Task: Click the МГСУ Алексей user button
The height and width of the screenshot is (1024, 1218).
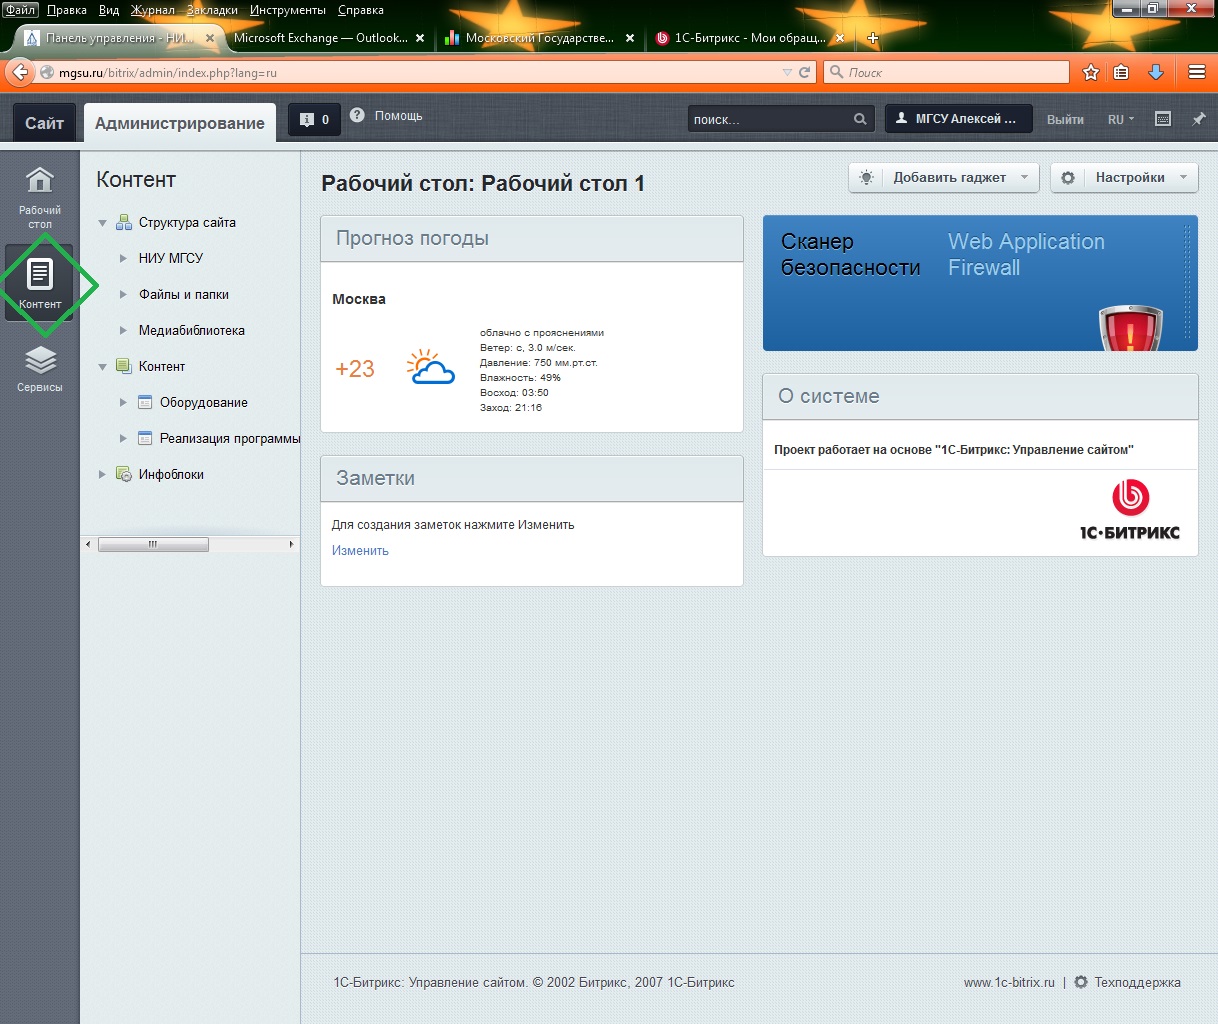Action: pyautogui.click(x=958, y=119)
